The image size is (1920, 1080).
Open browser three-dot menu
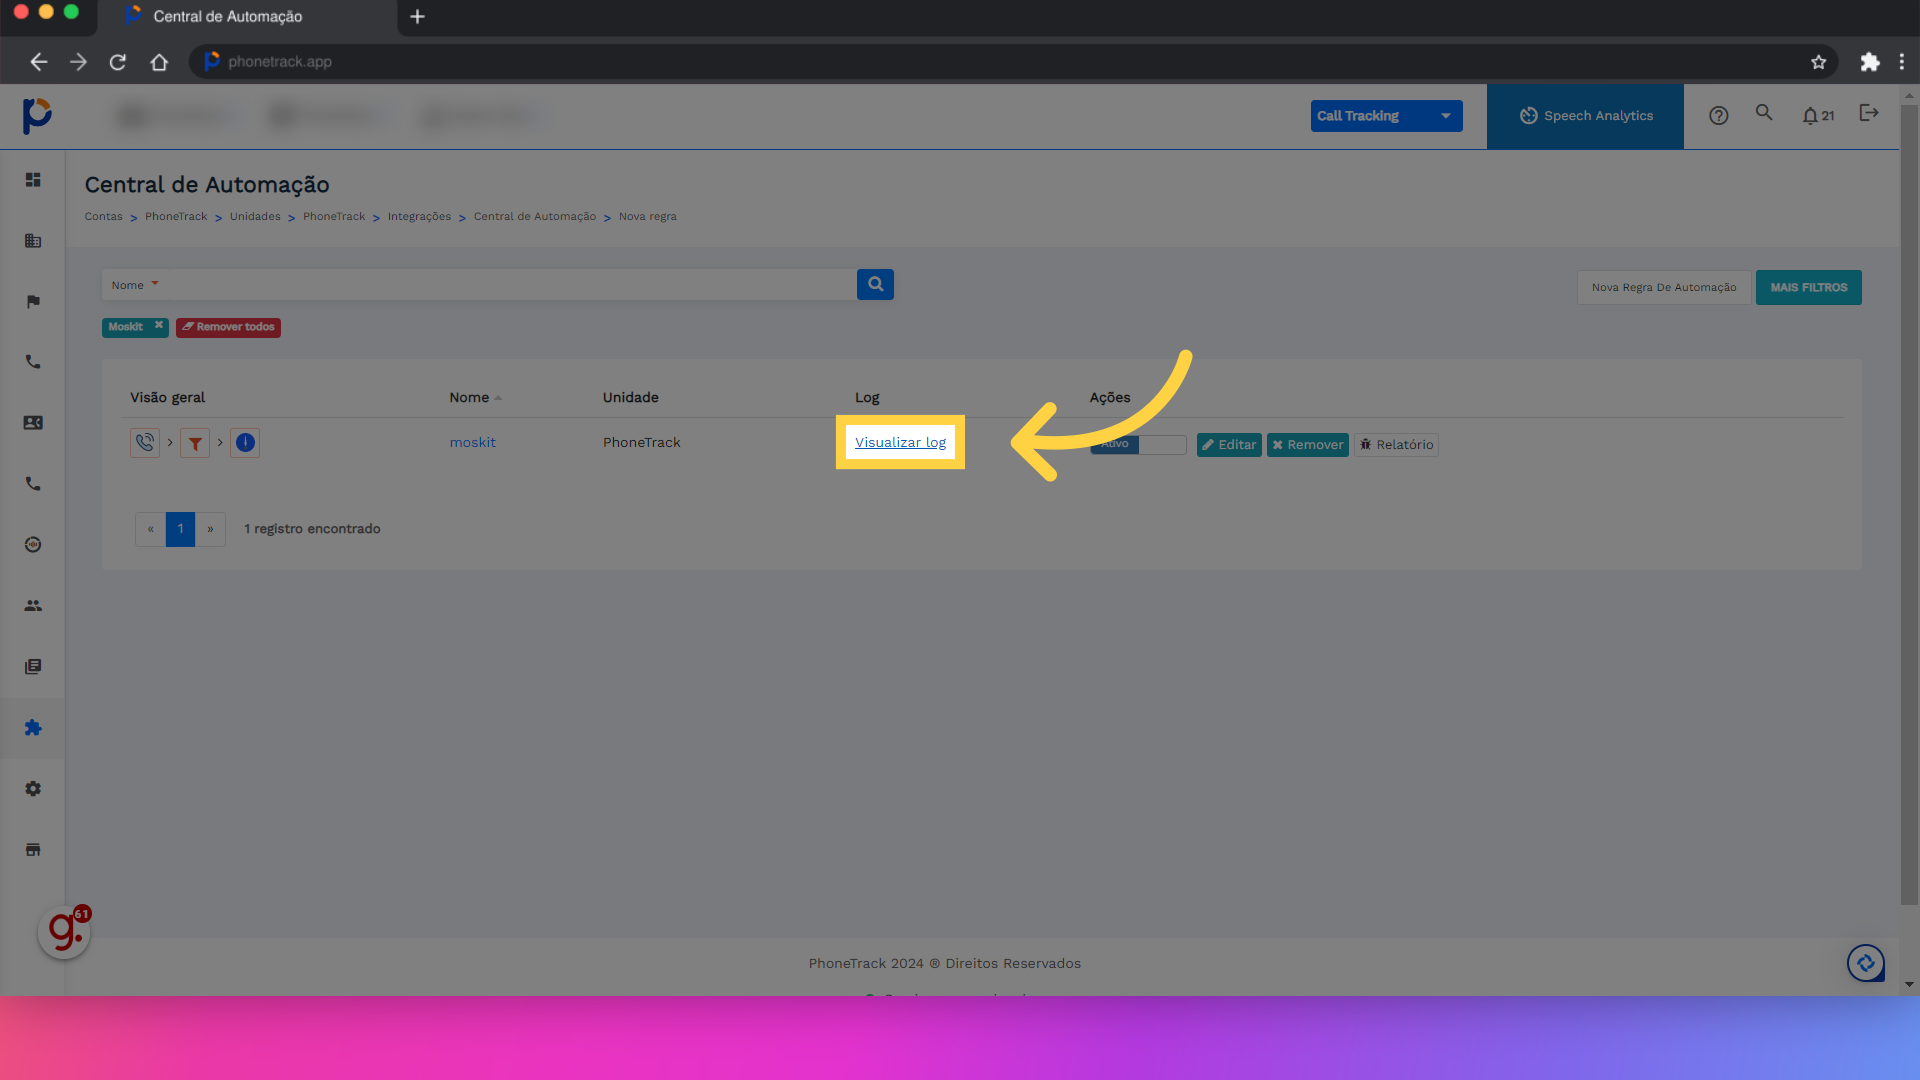1902,62
